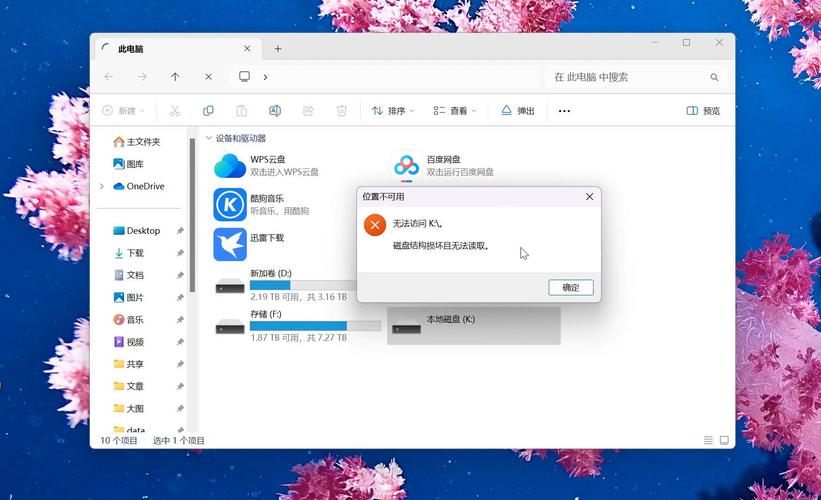Open 百度网盘 icon
Viewport: 821px width, 500px height.
click(x=406, y=165)
